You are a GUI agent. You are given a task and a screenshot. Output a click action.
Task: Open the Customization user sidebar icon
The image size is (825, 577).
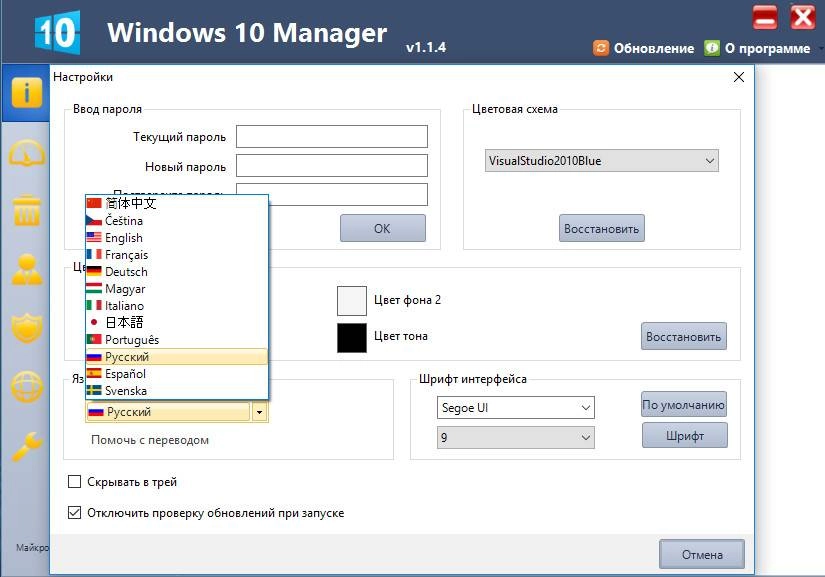click(26, 269)
